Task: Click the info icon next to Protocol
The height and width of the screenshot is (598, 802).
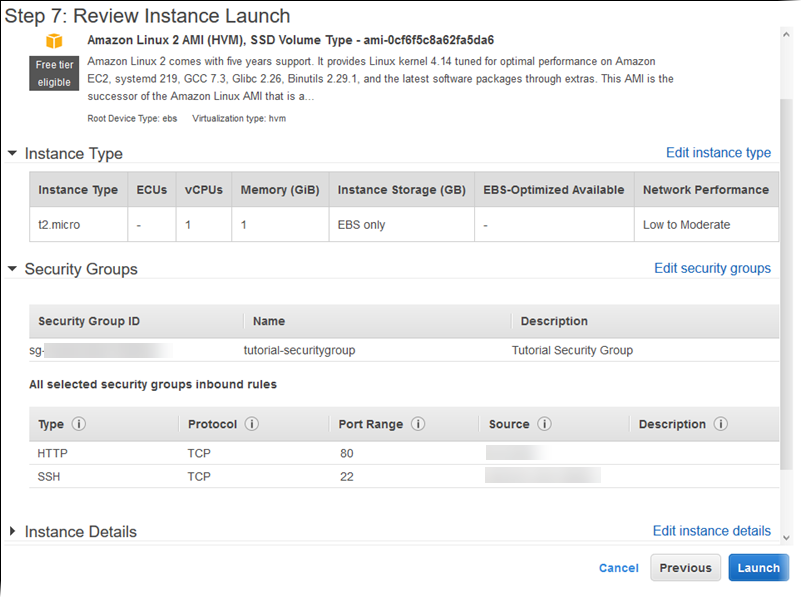Action: pos(252,424)
